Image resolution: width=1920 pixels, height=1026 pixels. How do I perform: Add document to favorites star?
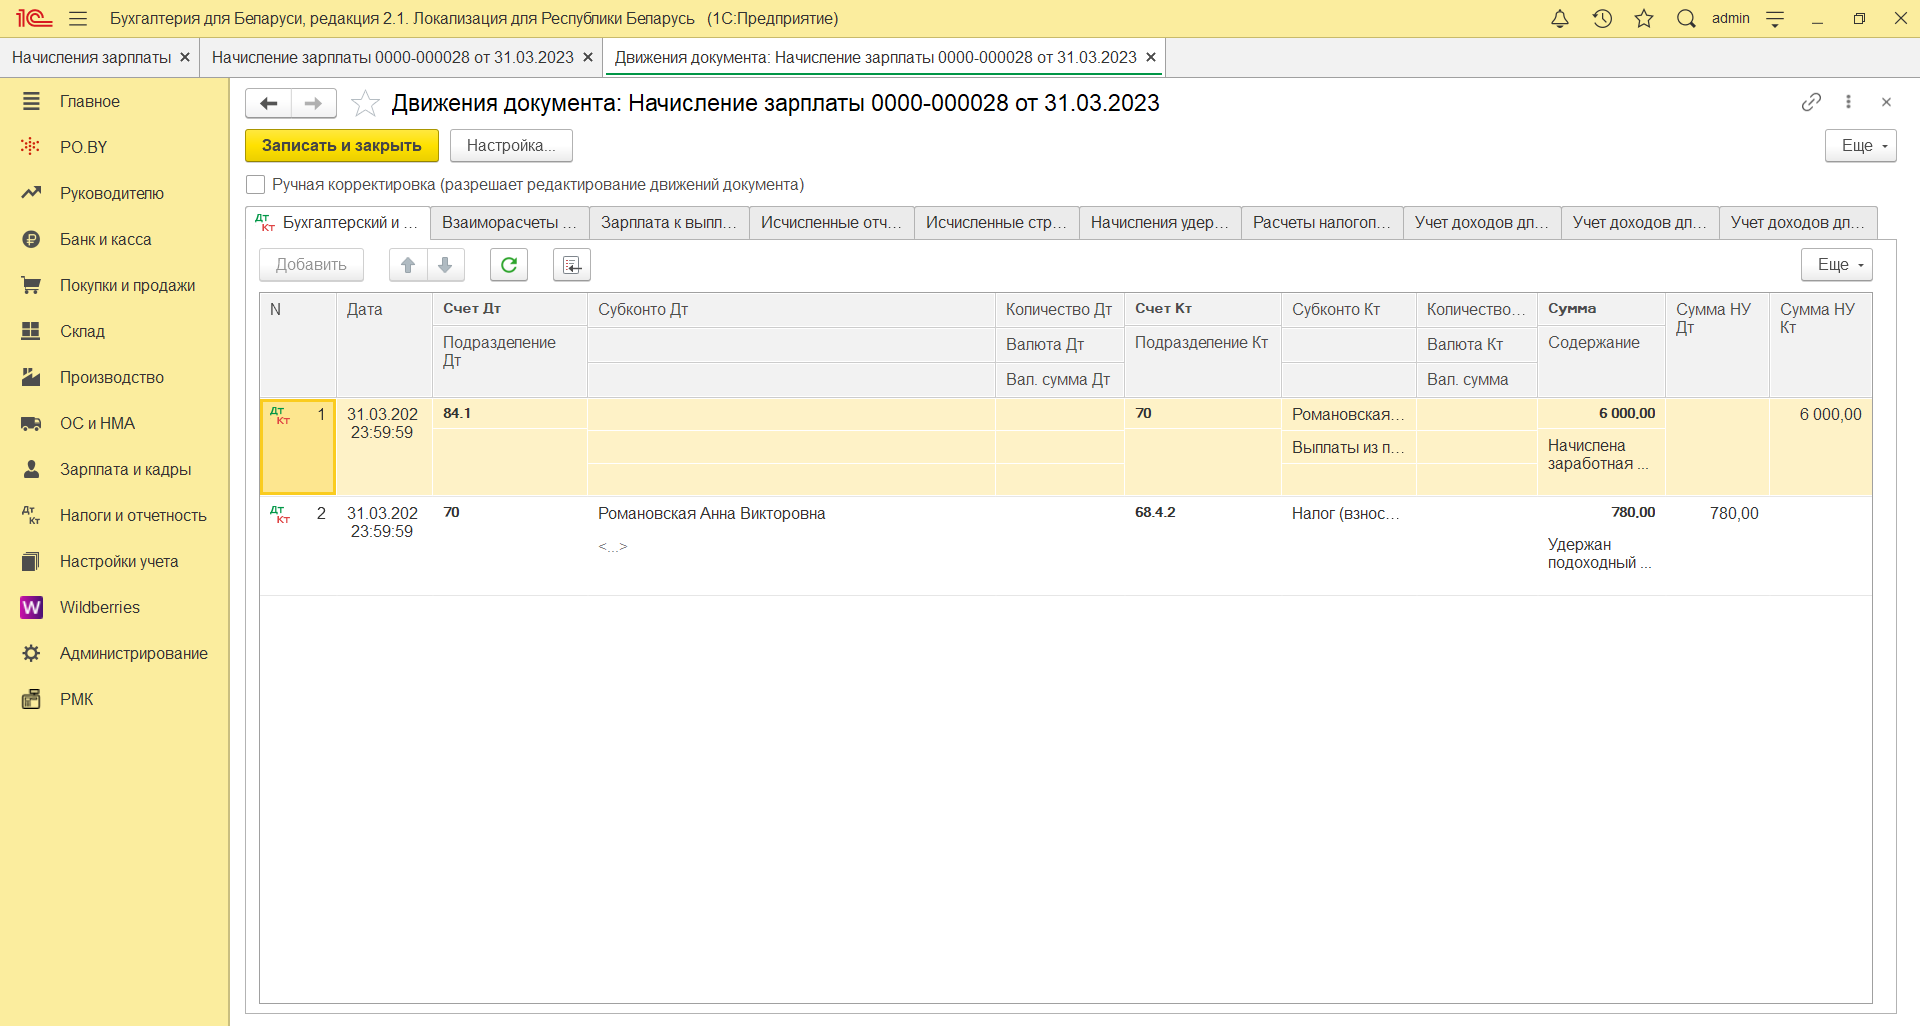coord(366,103)
